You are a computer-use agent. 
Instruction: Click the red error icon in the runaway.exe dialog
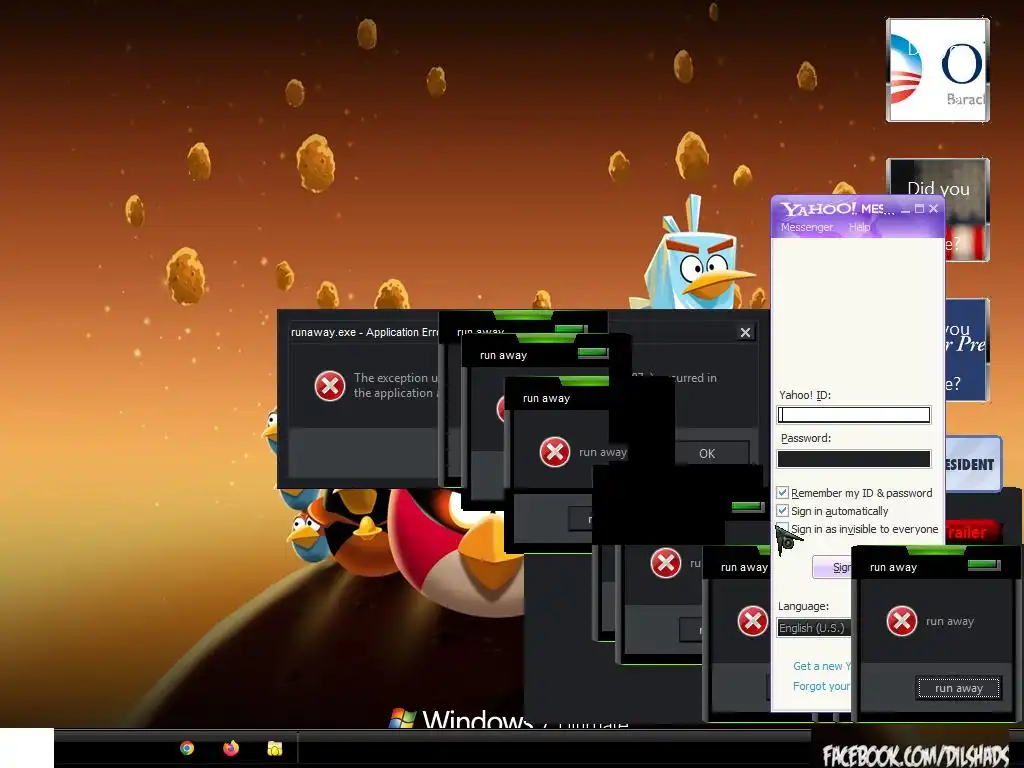click(x=330, y=386)
